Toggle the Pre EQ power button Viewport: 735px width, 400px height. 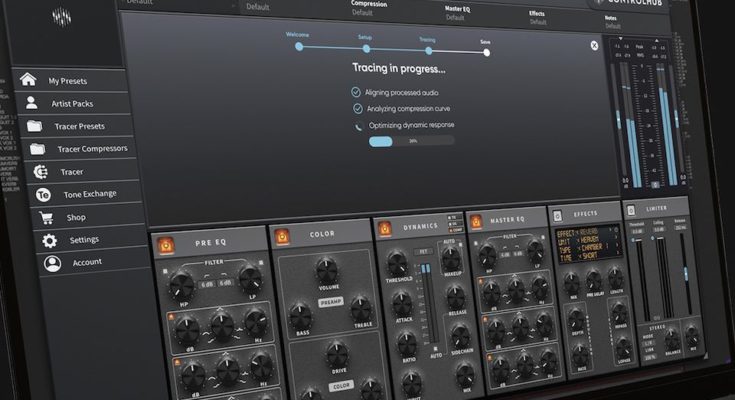pos(164,241)
